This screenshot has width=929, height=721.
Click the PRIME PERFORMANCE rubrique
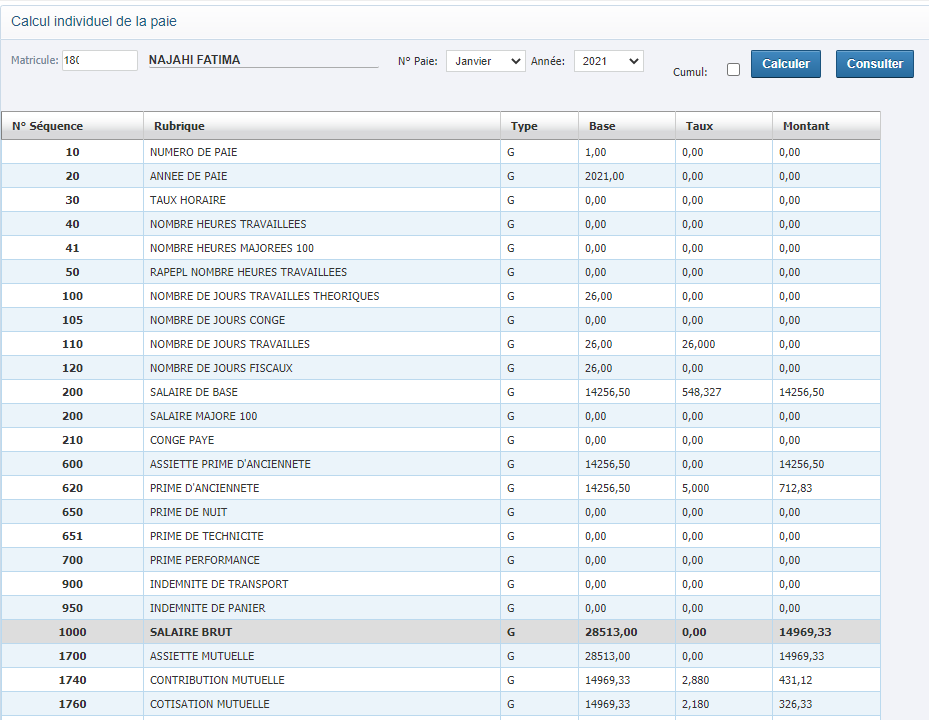pyautogui.click(x=204, y=560)
